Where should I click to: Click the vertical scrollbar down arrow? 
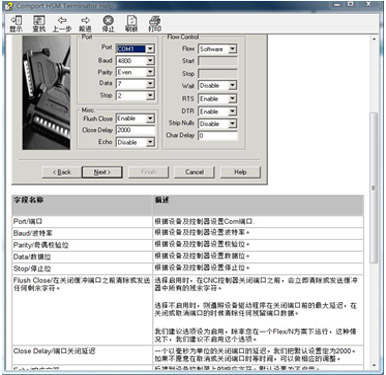(x=374, y=365)
